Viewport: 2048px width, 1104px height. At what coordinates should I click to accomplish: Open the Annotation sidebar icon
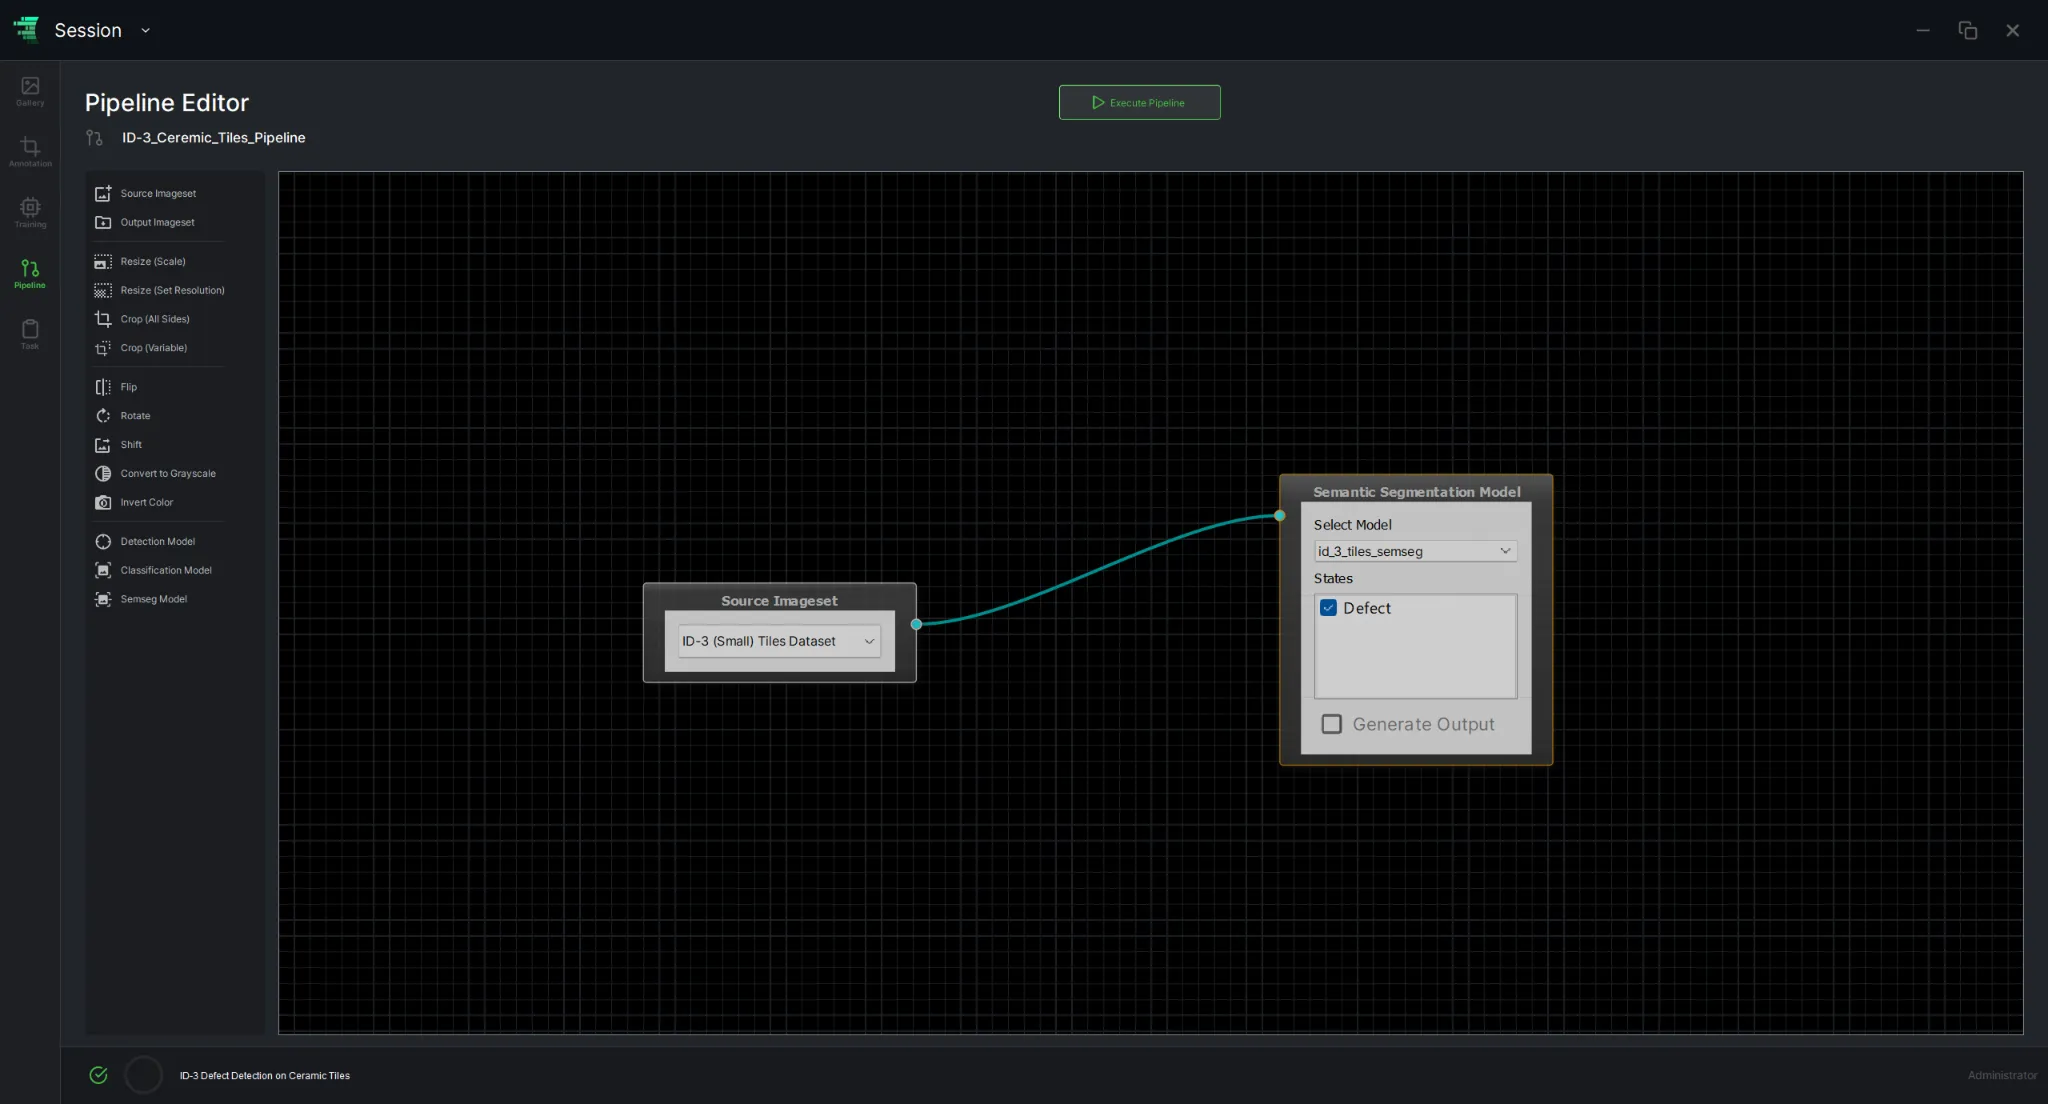[30, 151]
